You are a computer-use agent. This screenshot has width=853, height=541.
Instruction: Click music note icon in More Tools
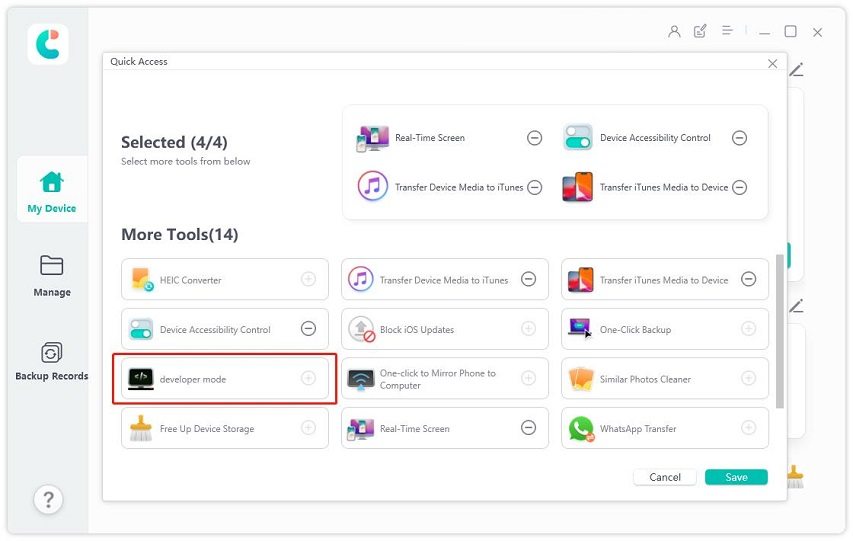click(x=361, y=279)
